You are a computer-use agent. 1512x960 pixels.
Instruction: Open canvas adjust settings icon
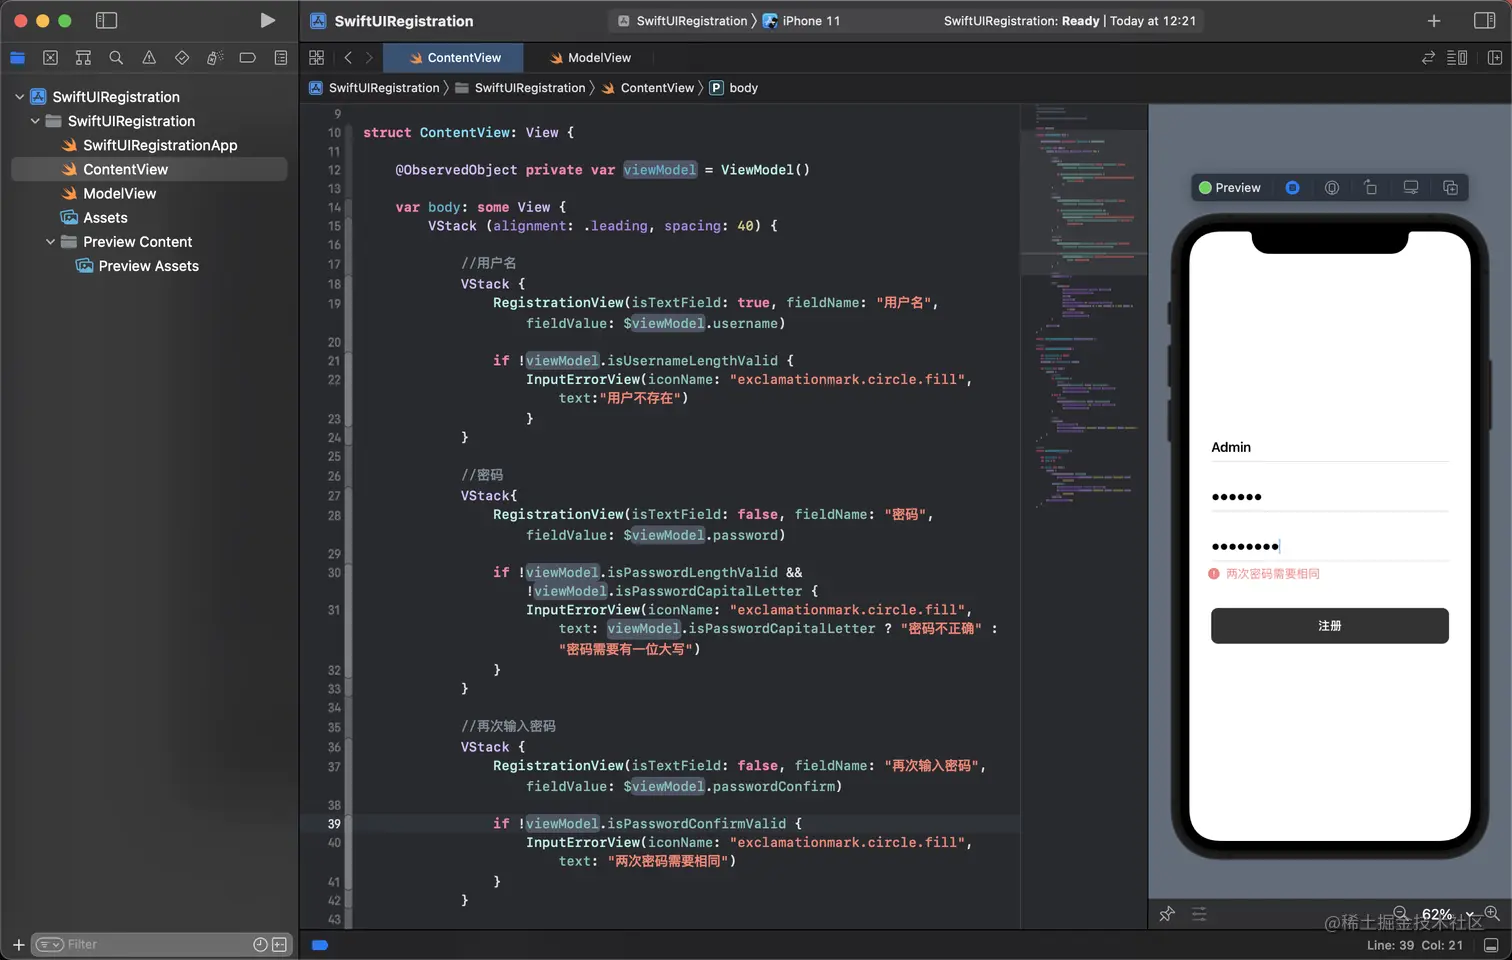(x=1199, y=914)
